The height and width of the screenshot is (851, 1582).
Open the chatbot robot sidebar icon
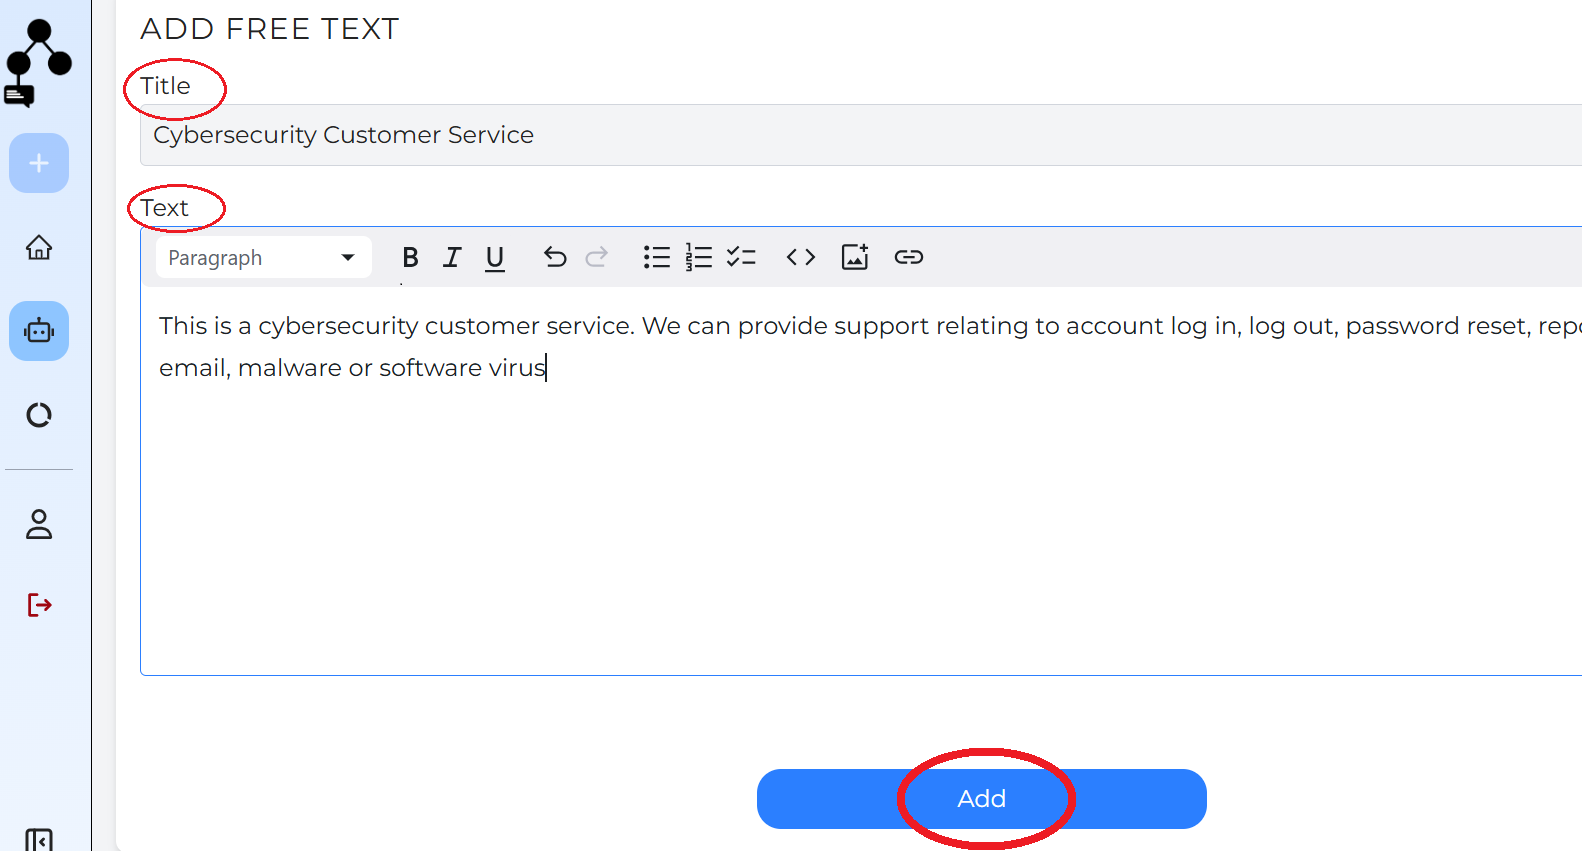point(39,331)
